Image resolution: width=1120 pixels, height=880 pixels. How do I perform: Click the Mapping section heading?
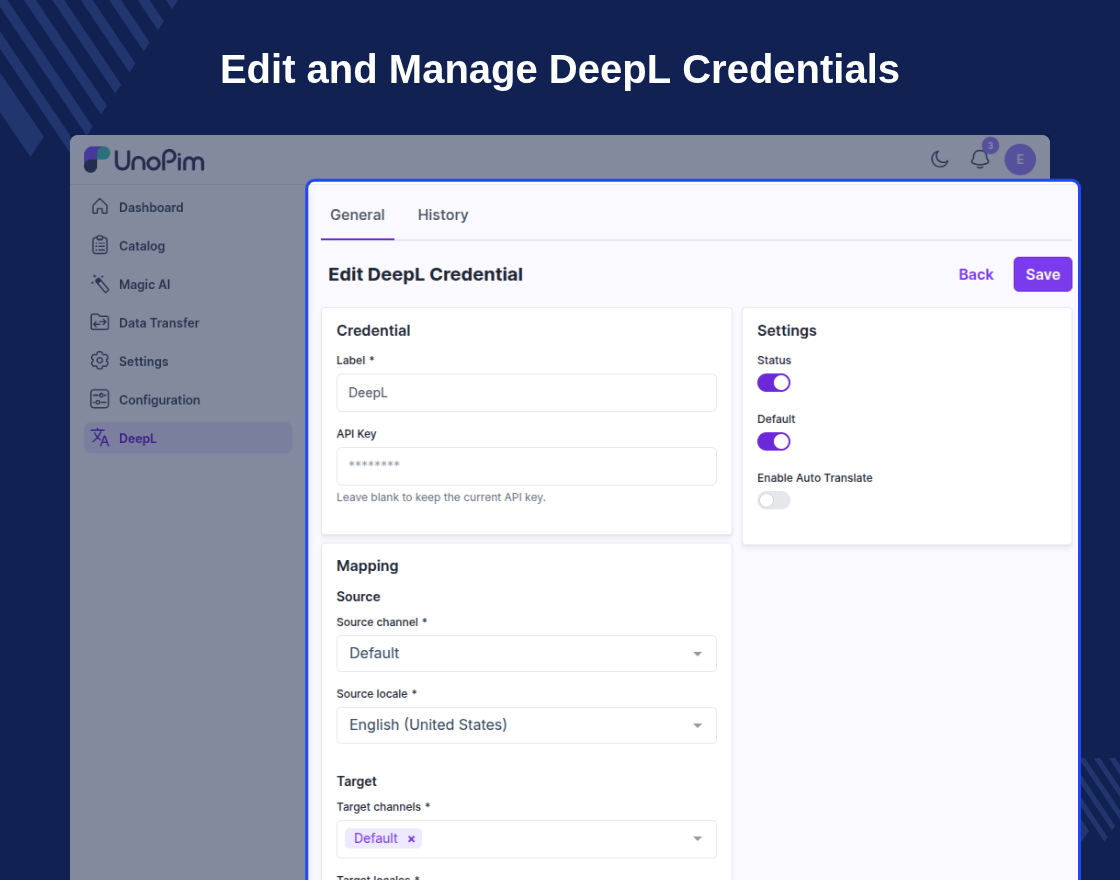click(367, 566)
